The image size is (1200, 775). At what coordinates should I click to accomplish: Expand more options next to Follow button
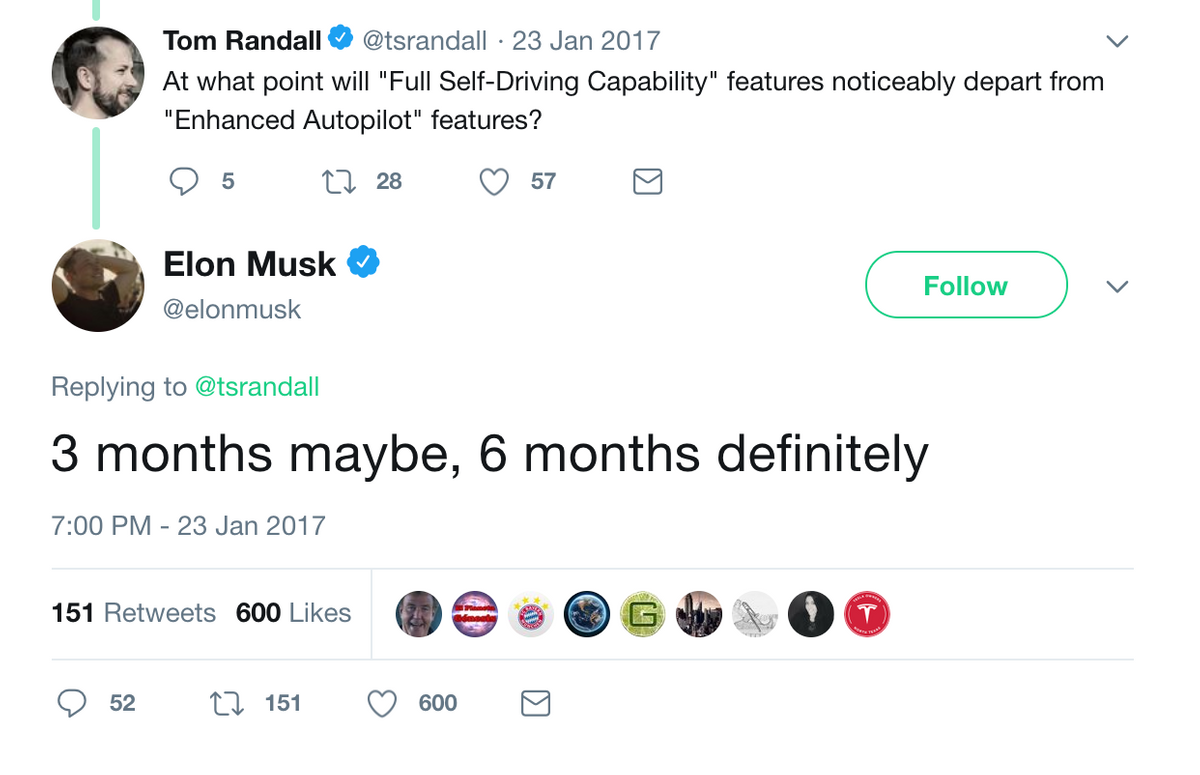[x=1117, y=287]
